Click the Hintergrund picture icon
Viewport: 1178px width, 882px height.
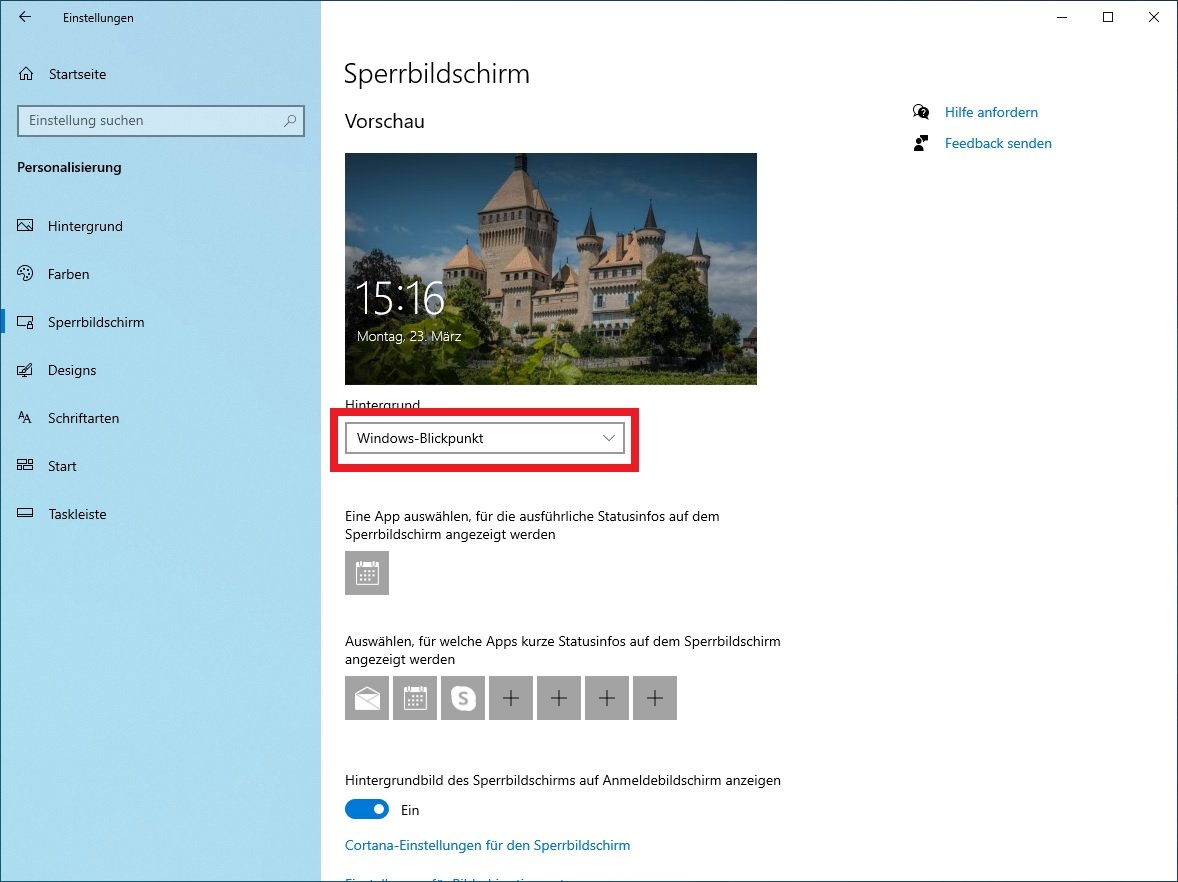(x=25, y=225)
